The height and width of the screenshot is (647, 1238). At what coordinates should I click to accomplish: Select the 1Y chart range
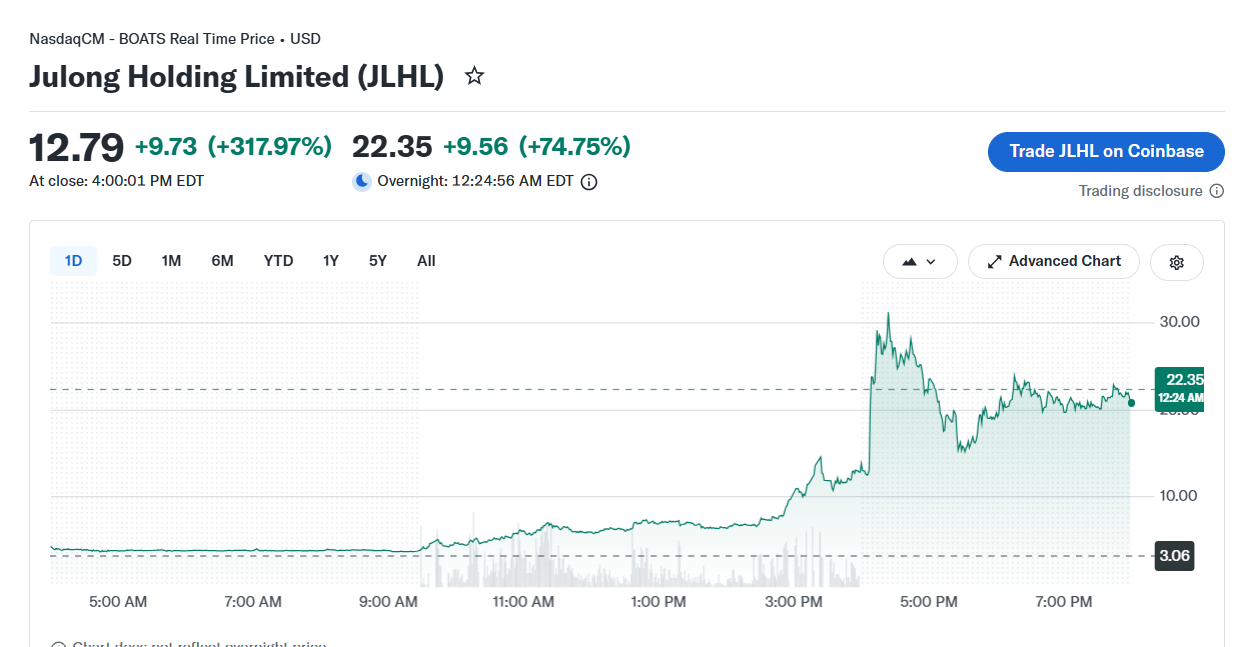click(331, 261)
